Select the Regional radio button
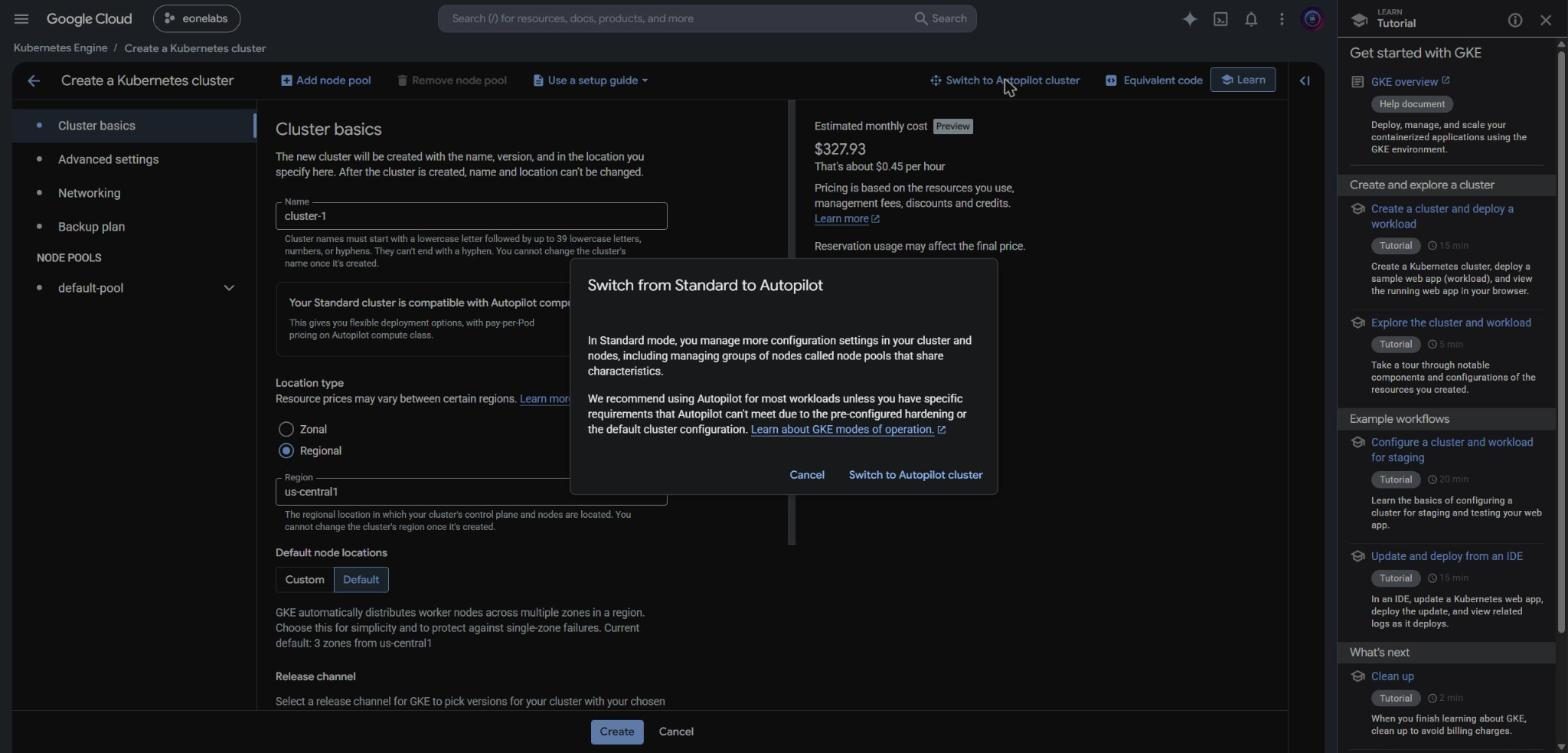Screen dimensions: 1568x753 pyautogui.click(x=286, y=451)
